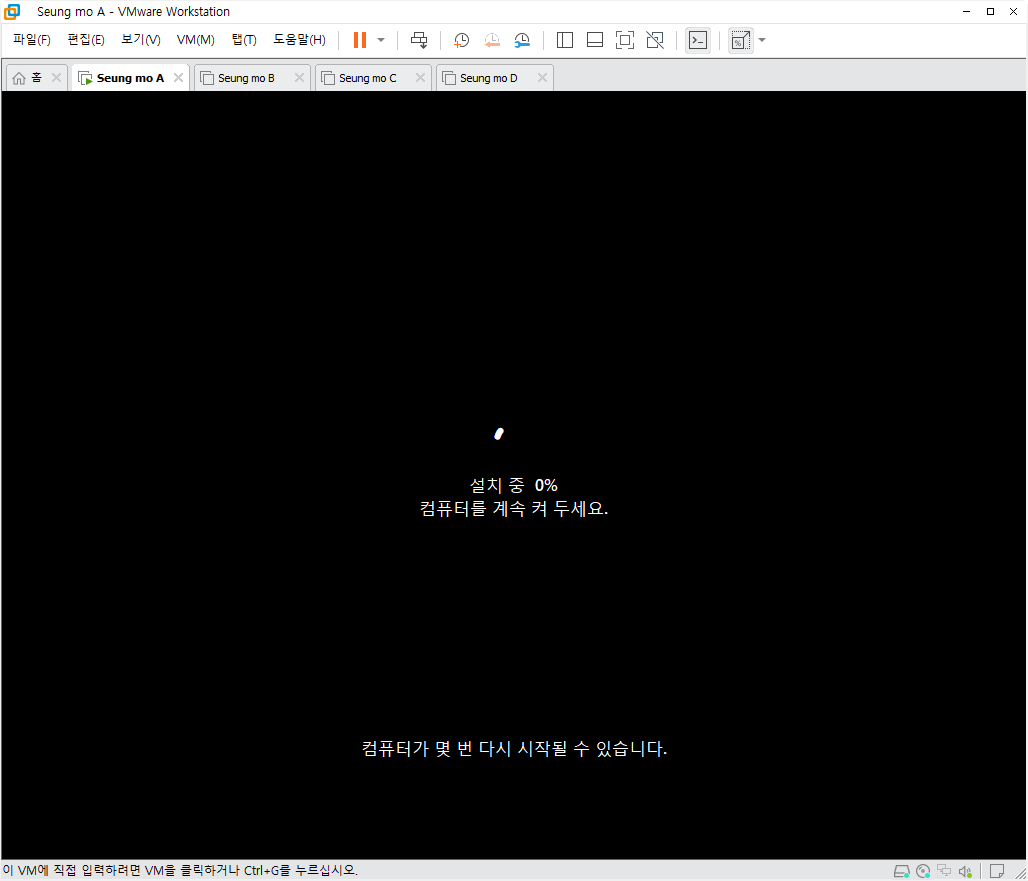Click the Ctrl+G hint in status bar
The image size is (1028, 881).
(180, 871)
